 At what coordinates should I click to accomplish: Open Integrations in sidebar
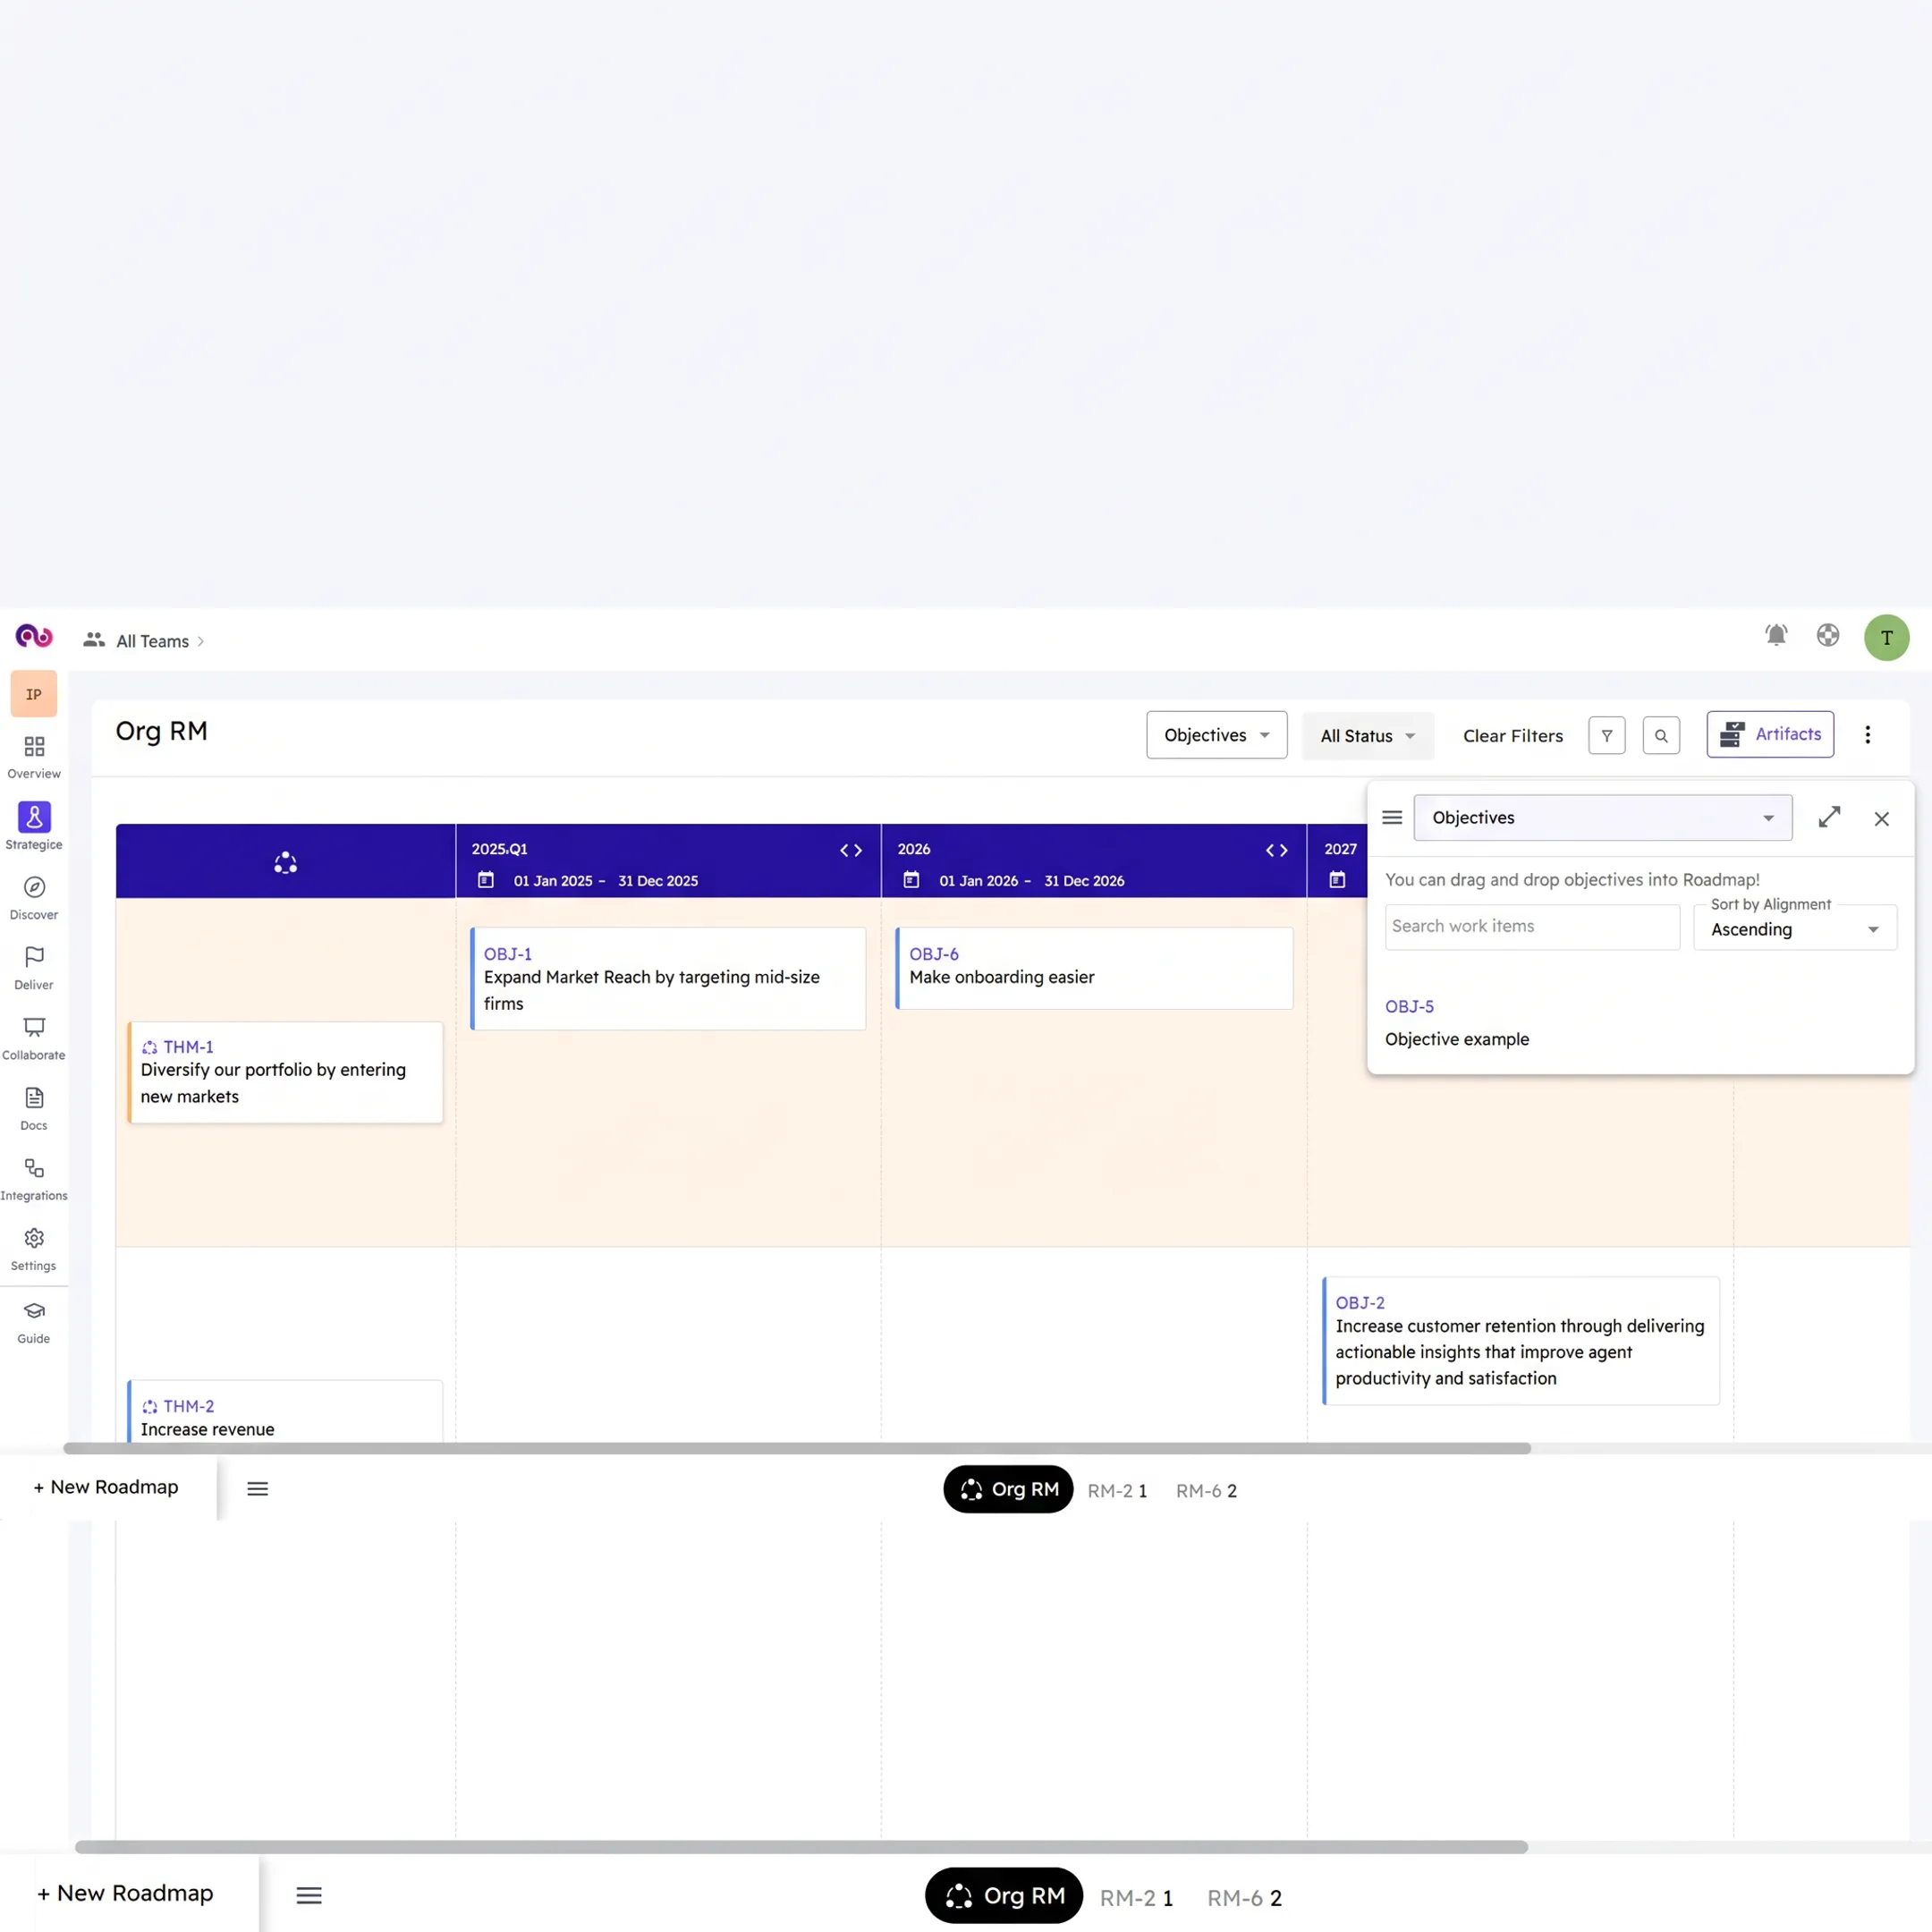click(34, 1179)
